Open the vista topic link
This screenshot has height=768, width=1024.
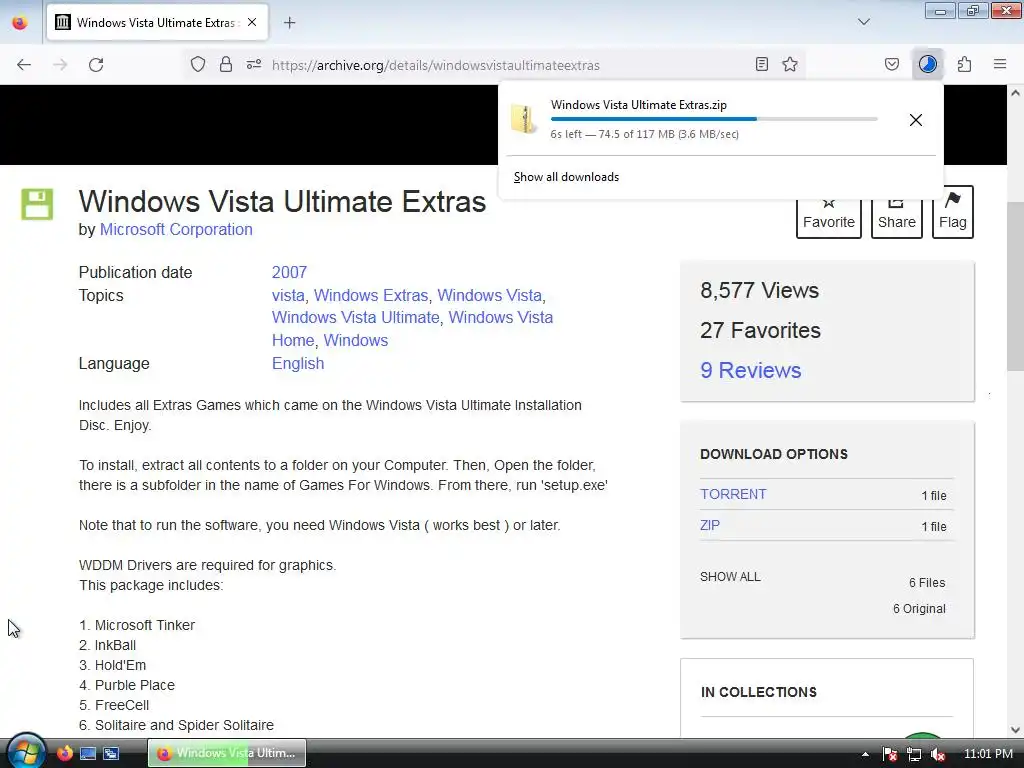pyautogui.click(x=288, y=295)
